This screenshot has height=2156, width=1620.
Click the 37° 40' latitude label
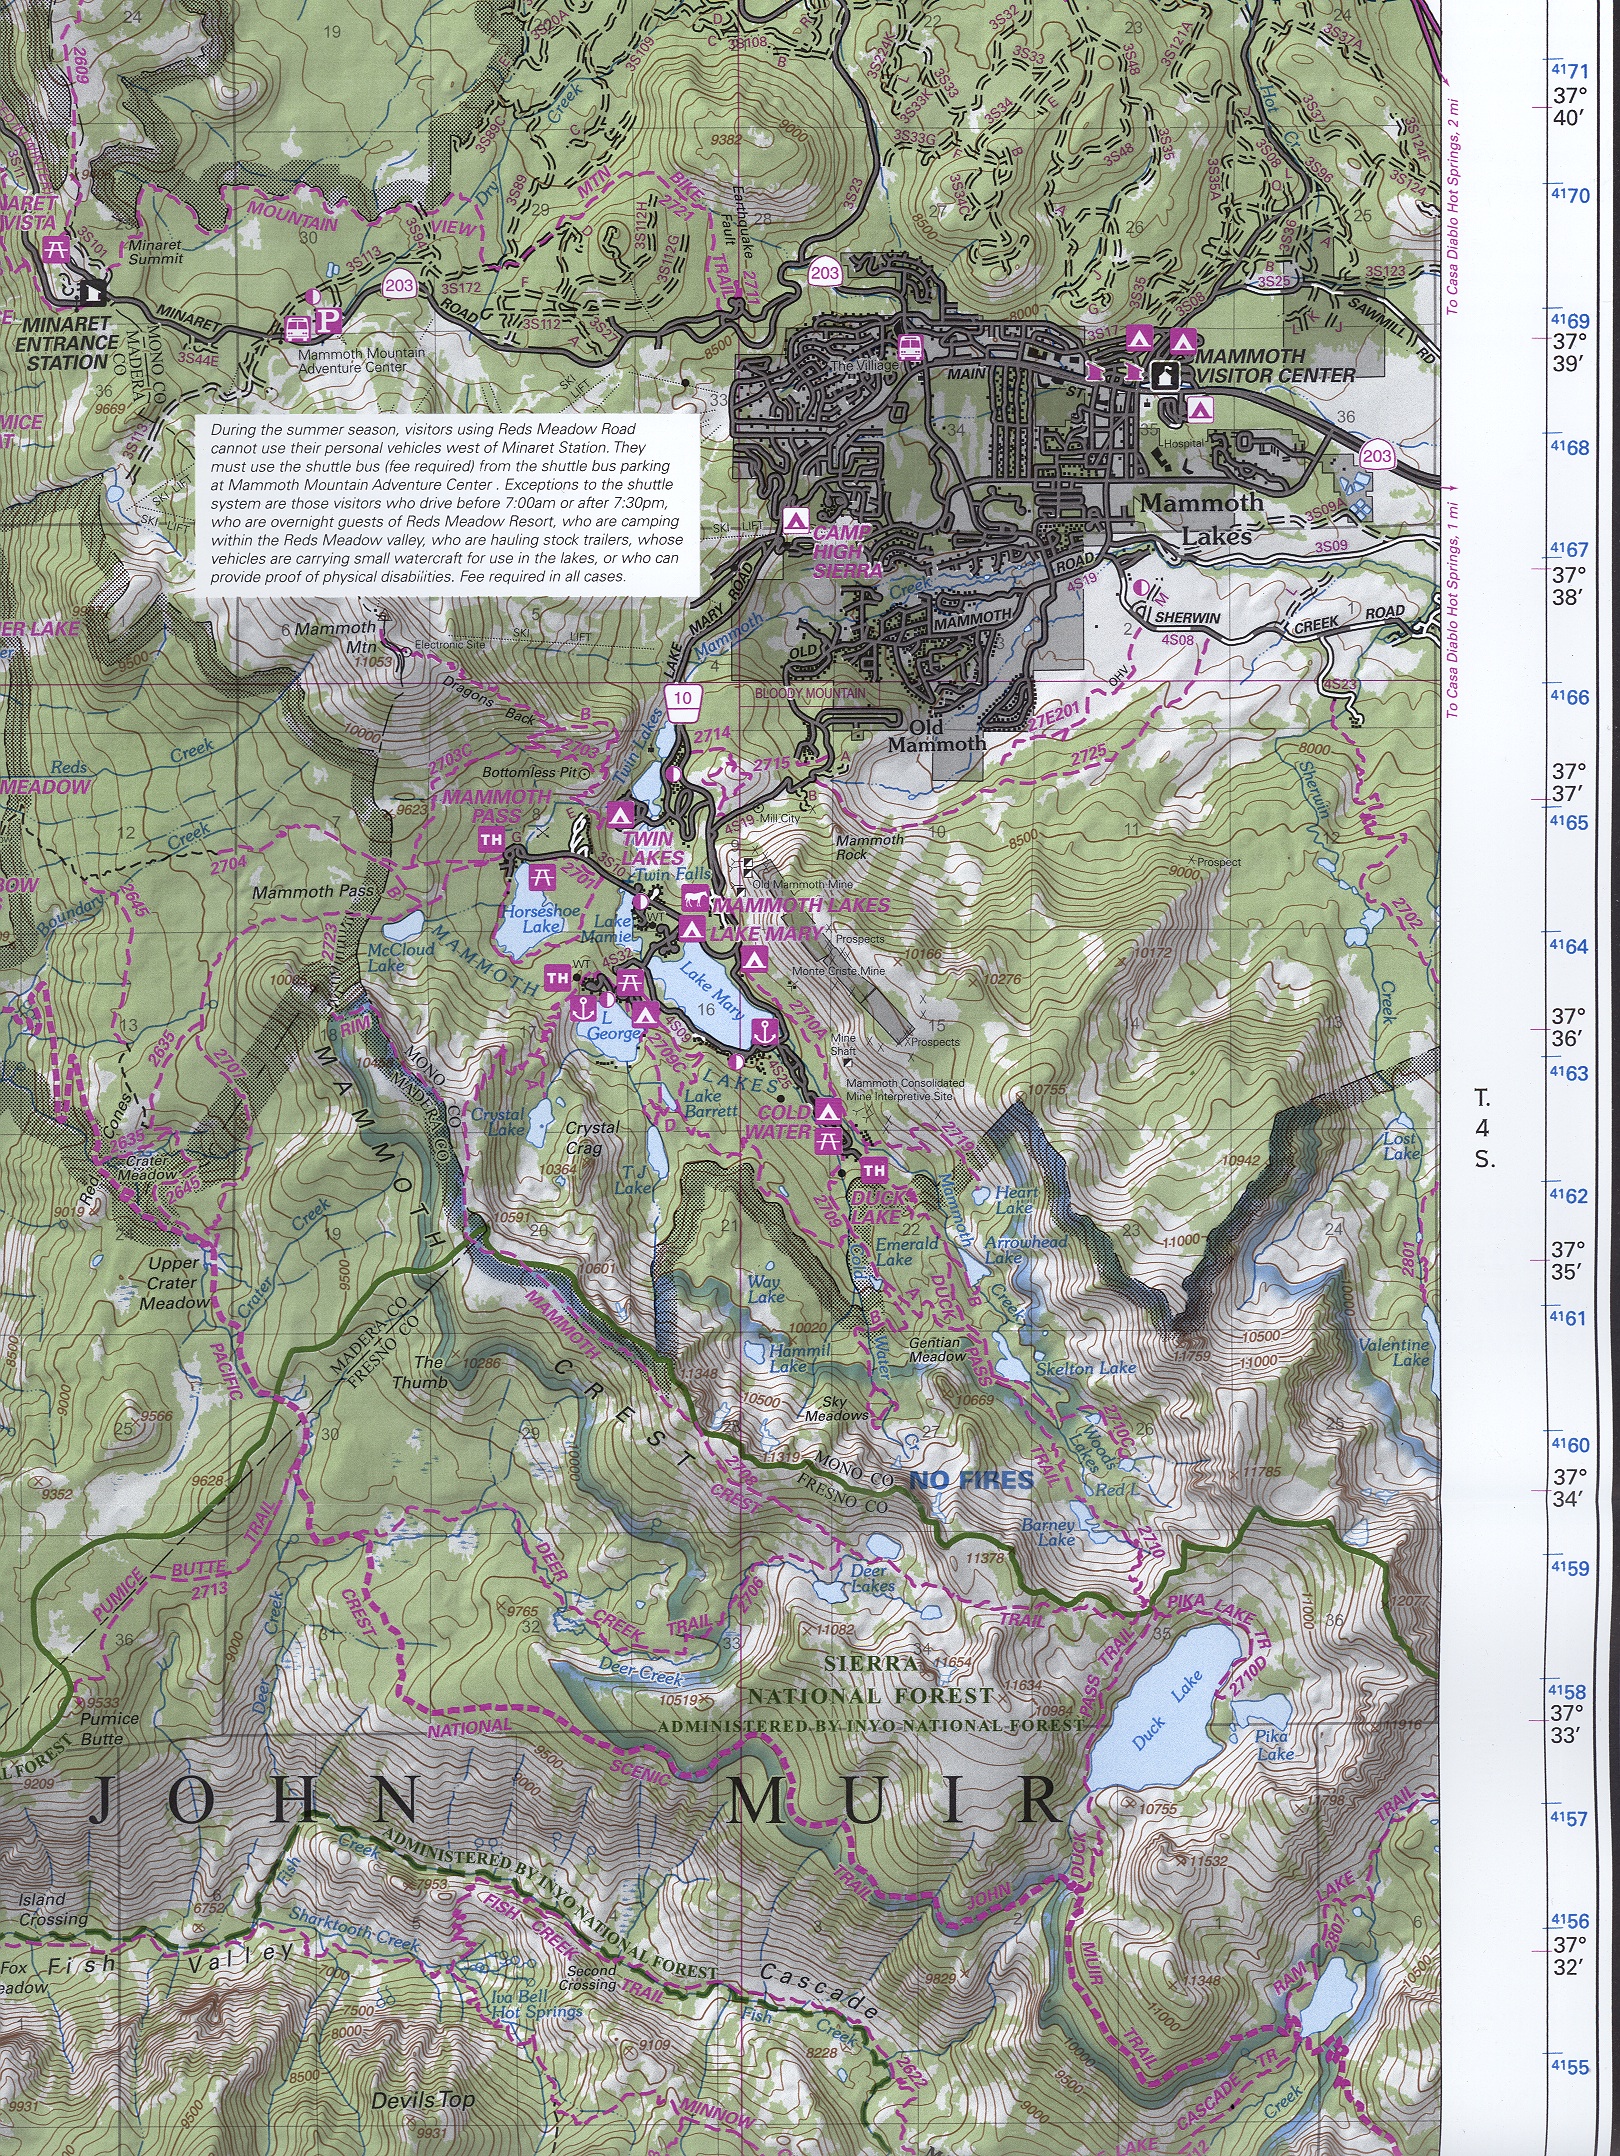[x=1568, y=107]
